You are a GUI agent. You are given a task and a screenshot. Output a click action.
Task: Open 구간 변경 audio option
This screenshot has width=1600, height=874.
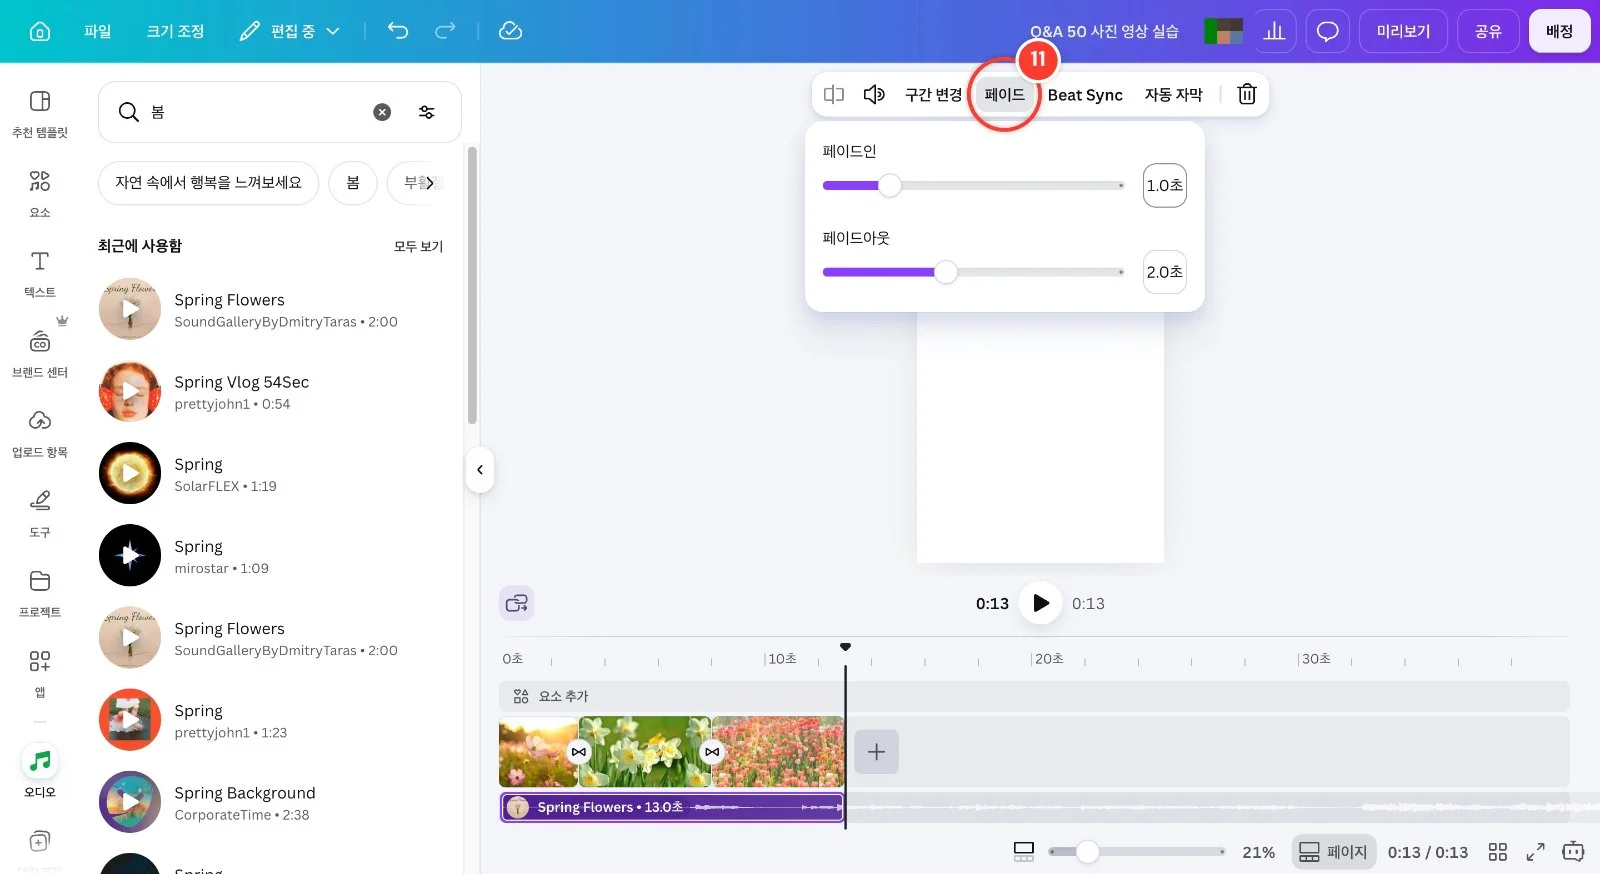coord(932,94)
